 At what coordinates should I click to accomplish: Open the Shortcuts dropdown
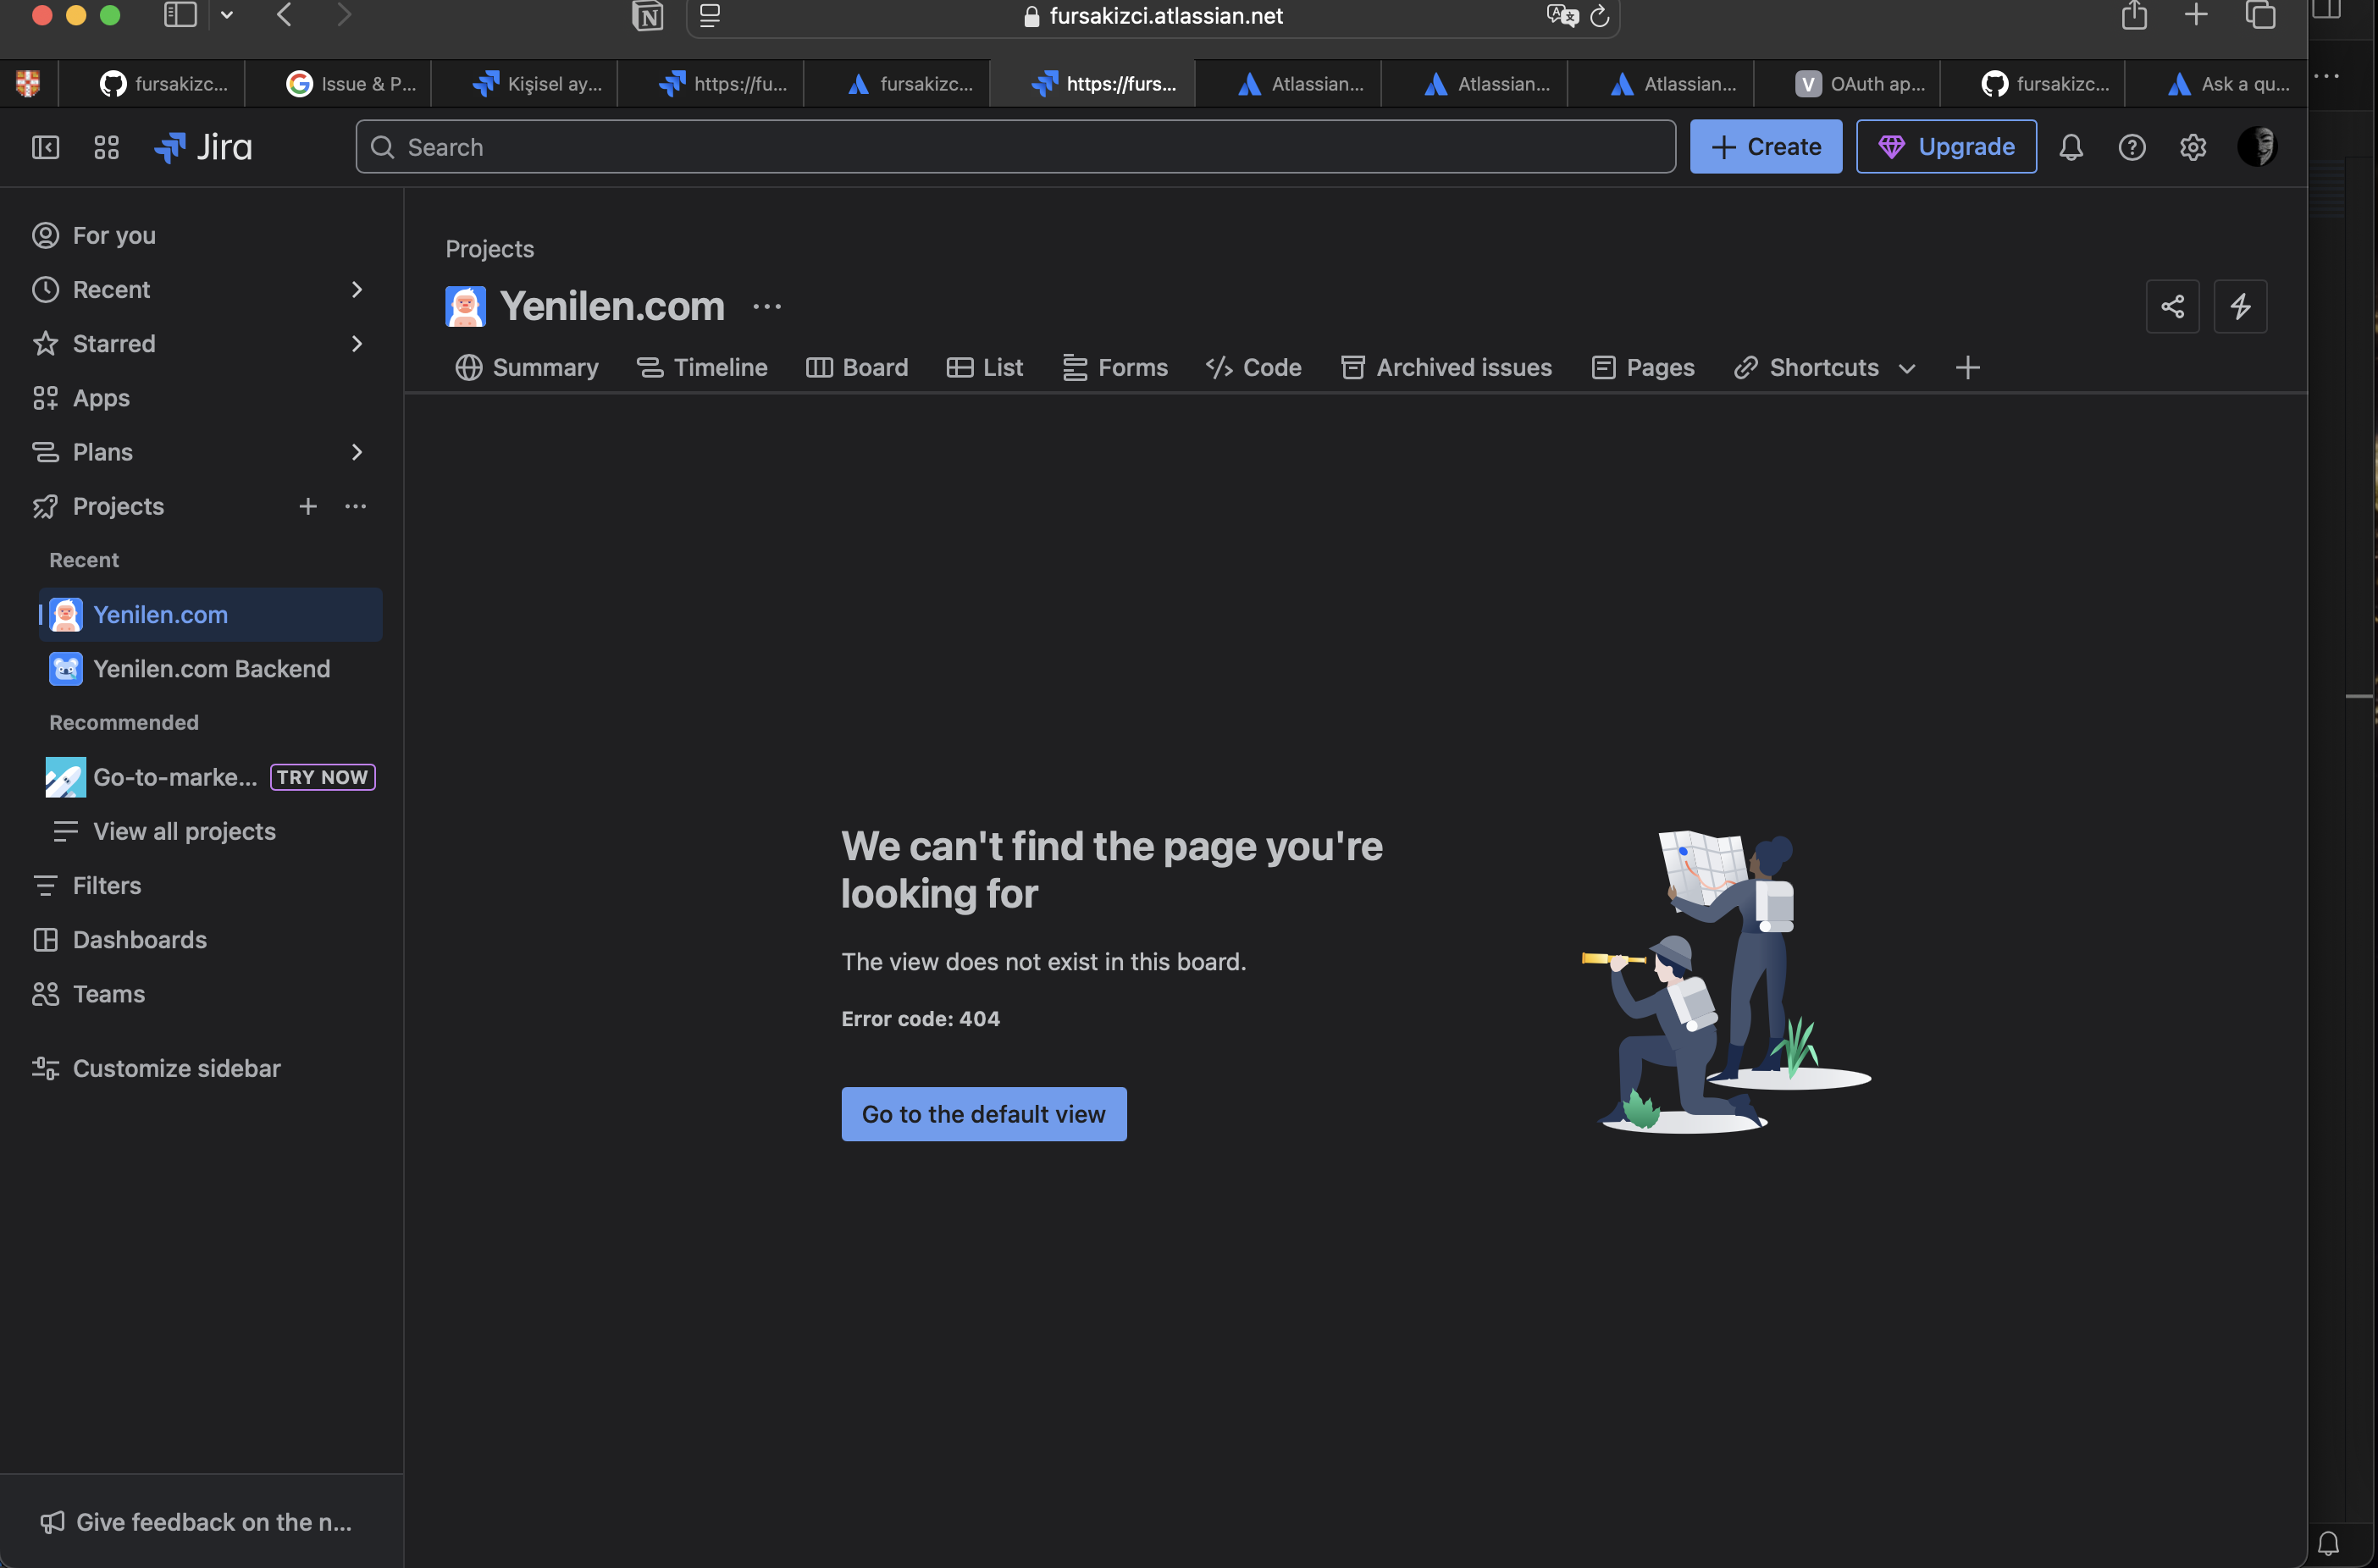pyautogui.click(x=1824, y=368)
